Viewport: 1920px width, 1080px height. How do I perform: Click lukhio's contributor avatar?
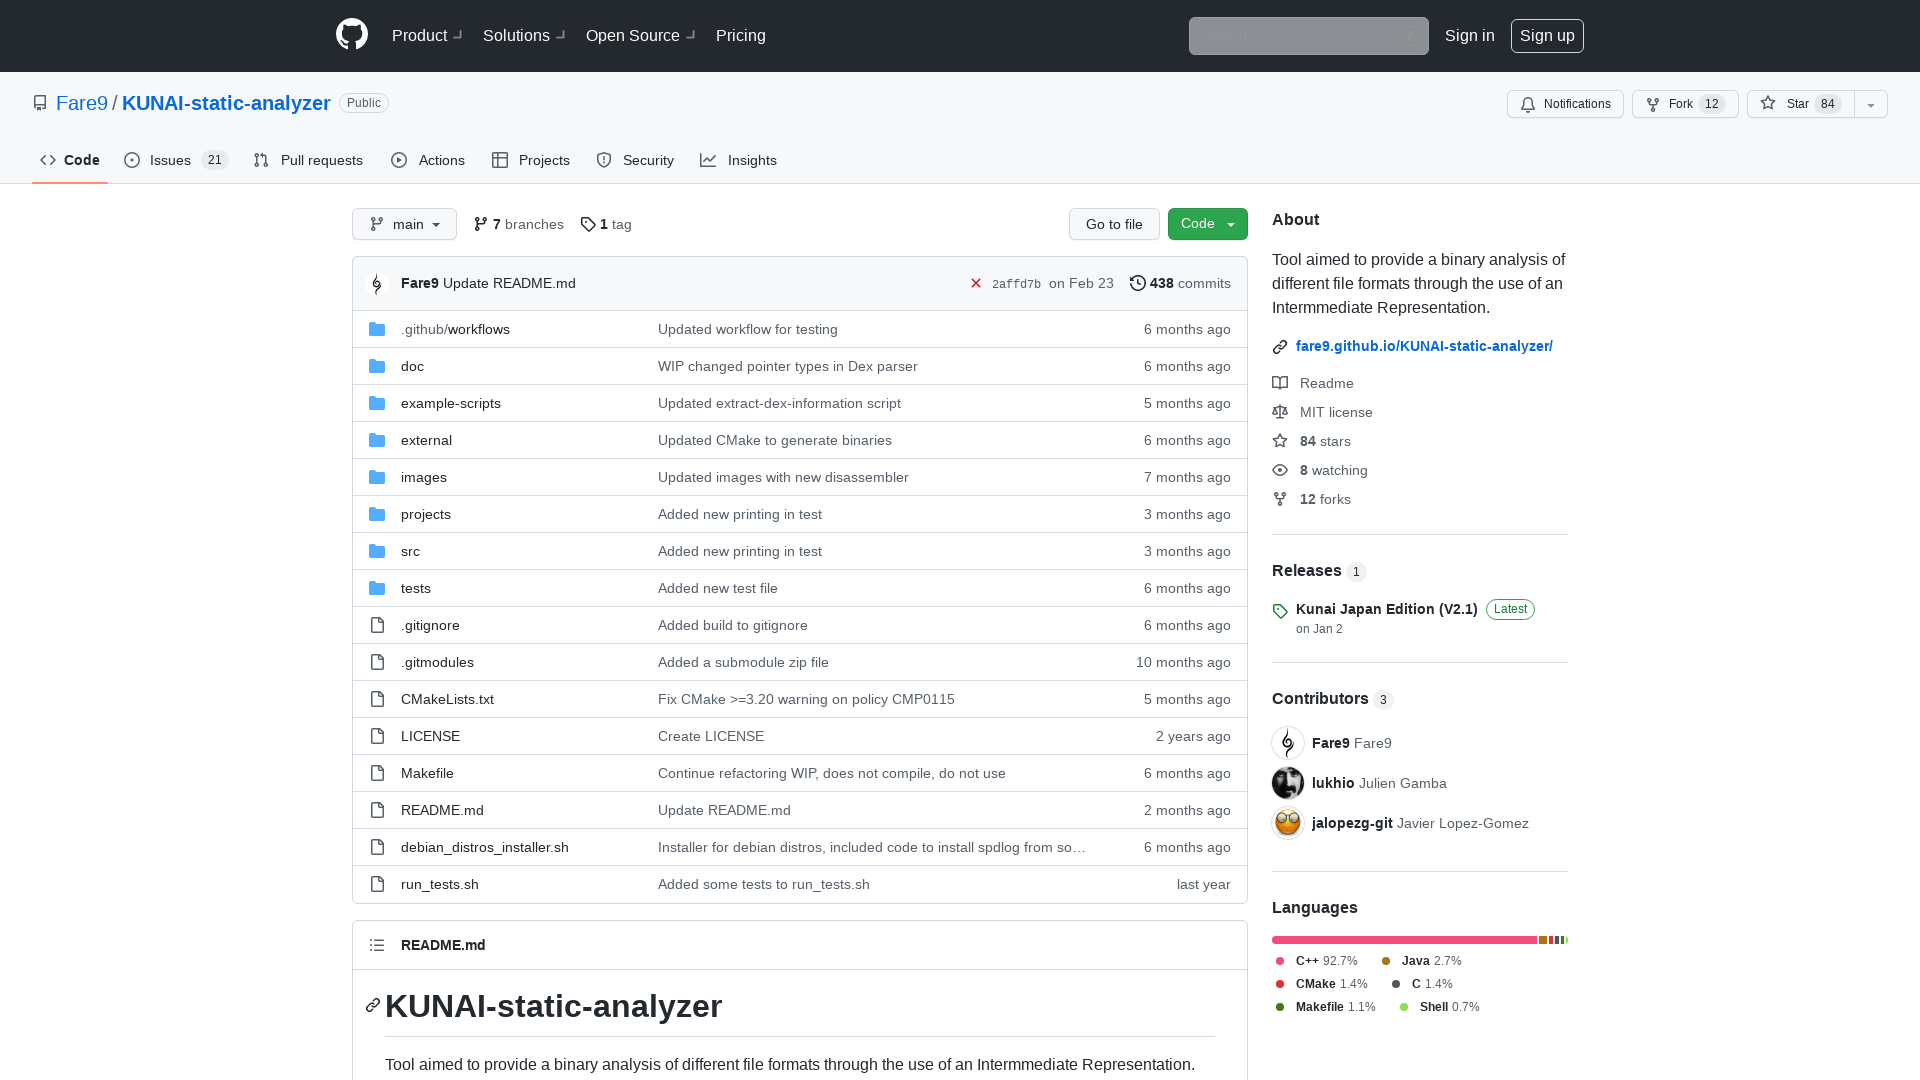coord(1288,783)
